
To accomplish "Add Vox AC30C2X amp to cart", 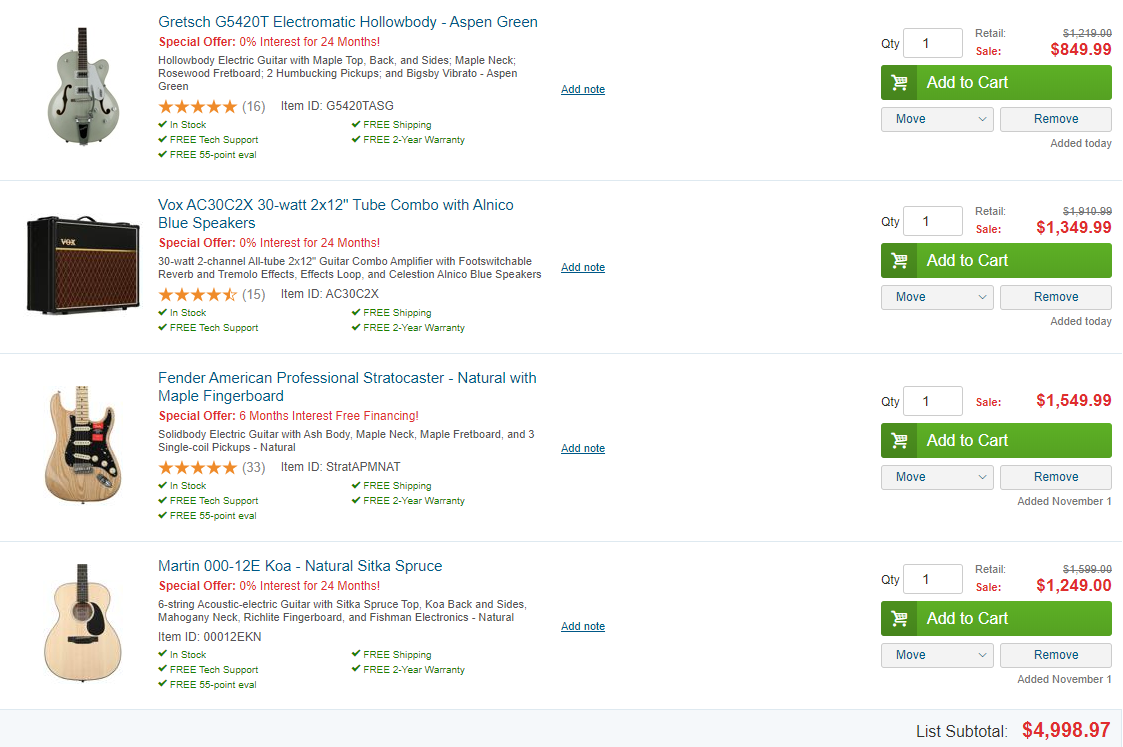I will (x=996, y=261).
